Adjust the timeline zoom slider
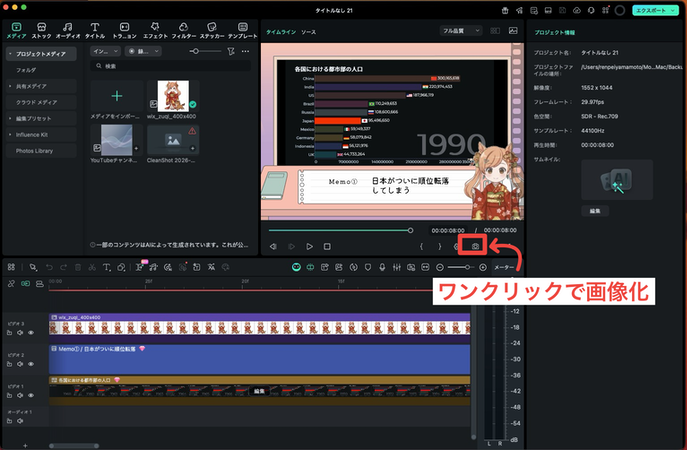Viewport: 687px width, 450px height. 461,267
